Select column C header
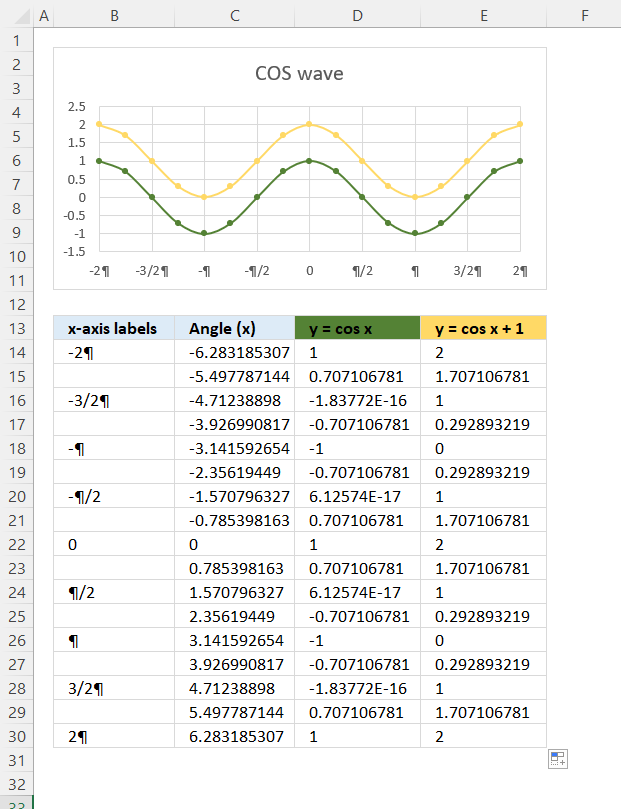 point(235,15)
